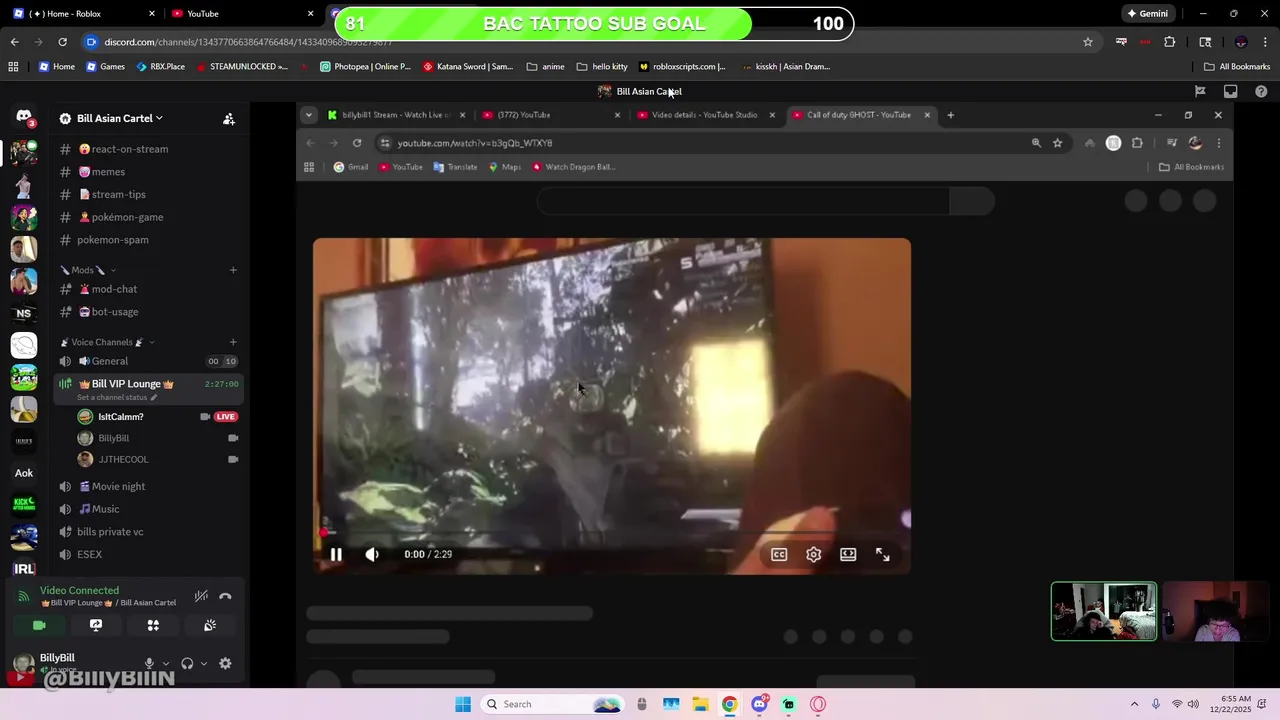This screenshot has width=1280, height=720.
Task: Open new tab in shared browser
Action: tap(950, 115)
